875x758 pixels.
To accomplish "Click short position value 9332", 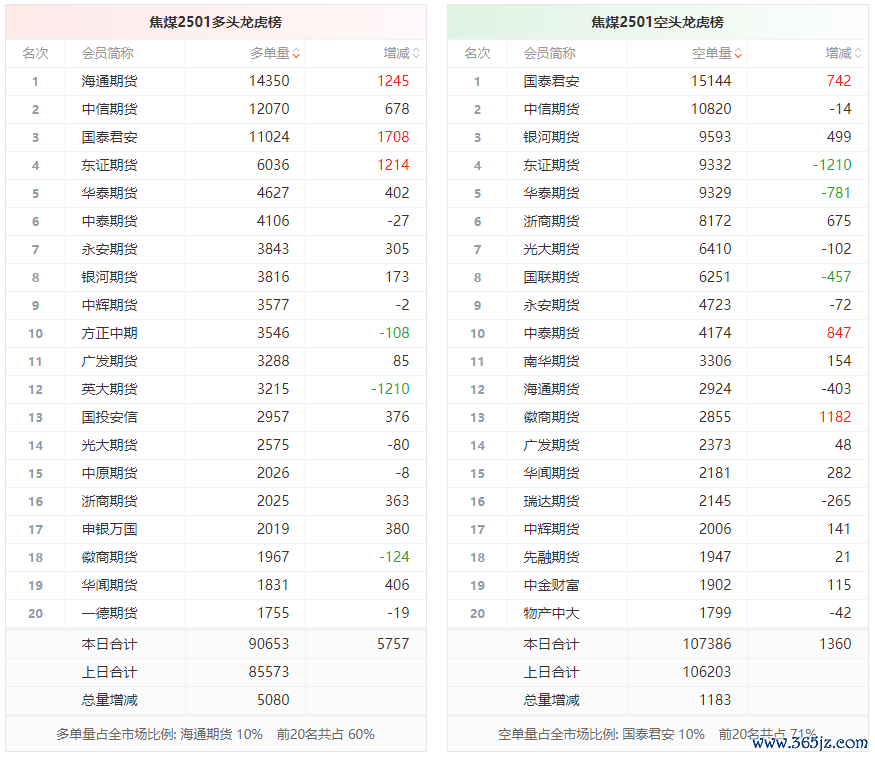I will coord(715,165).
